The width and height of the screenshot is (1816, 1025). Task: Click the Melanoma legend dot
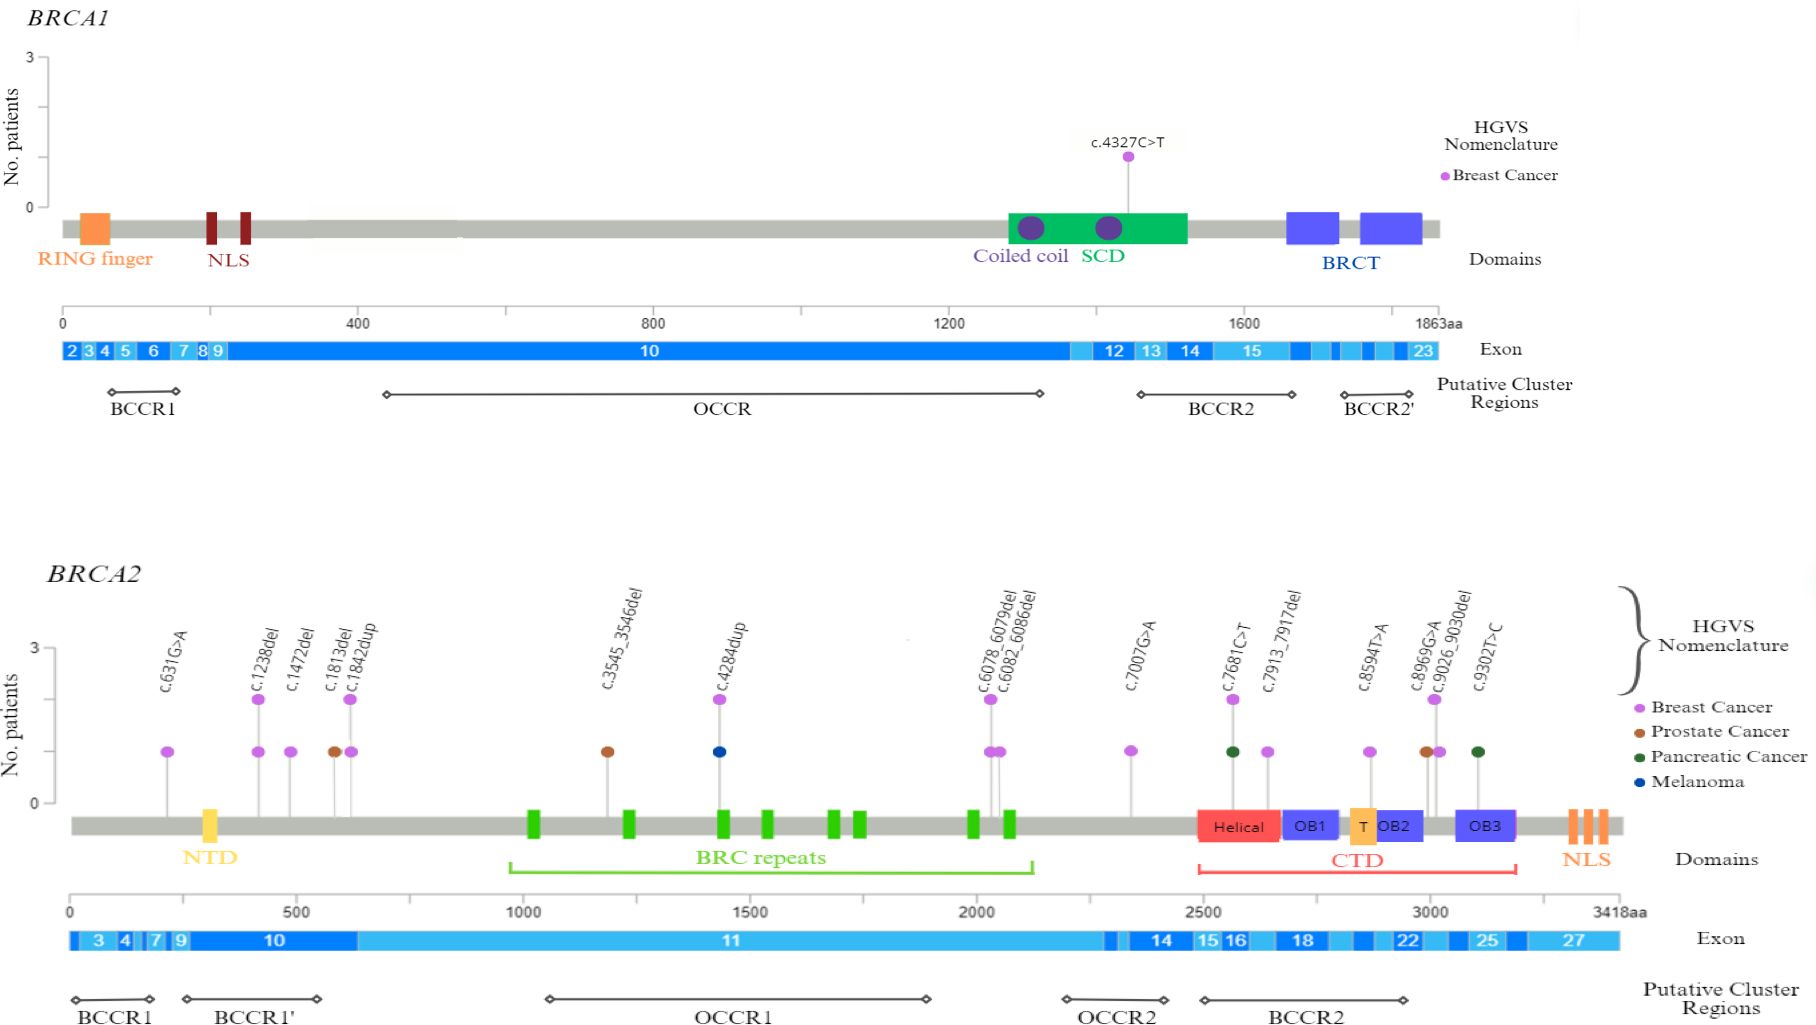coord(1639,783)
